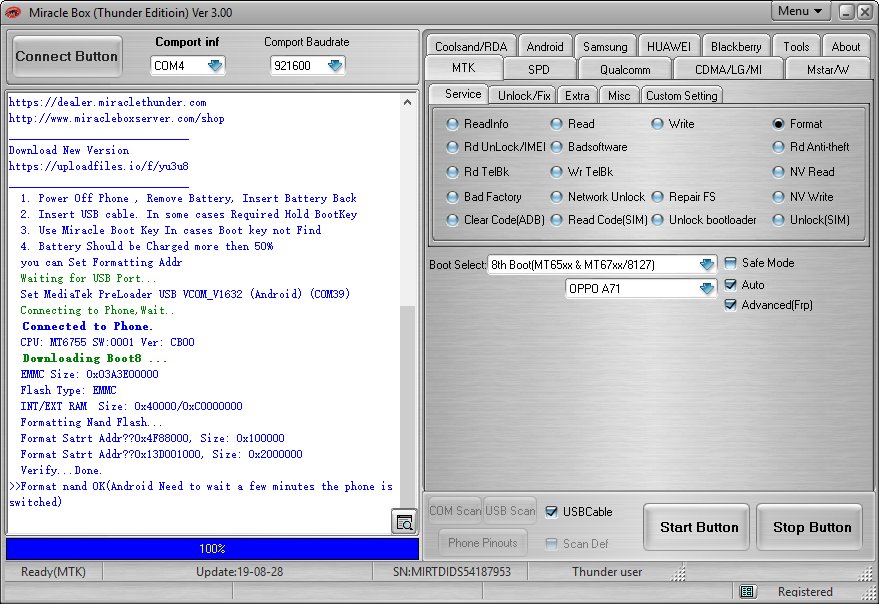Viewport: 879px width, 604px height.
Task: Open the Menu dropdown in title bar
Action: (x=800, y=11)
